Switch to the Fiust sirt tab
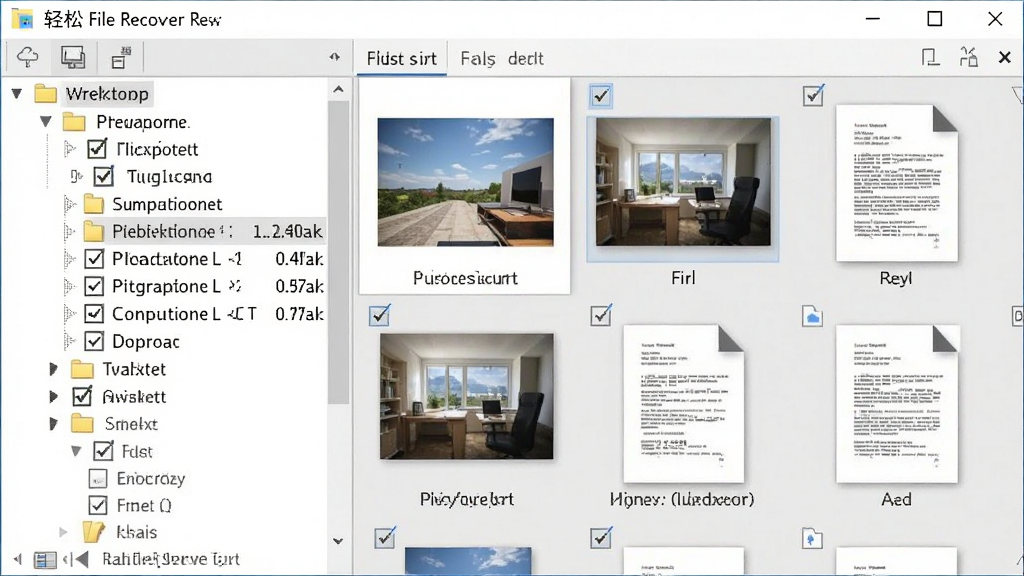Viewport: 1024px width, 576px height. pyautogui.click(x=402, y=59)
